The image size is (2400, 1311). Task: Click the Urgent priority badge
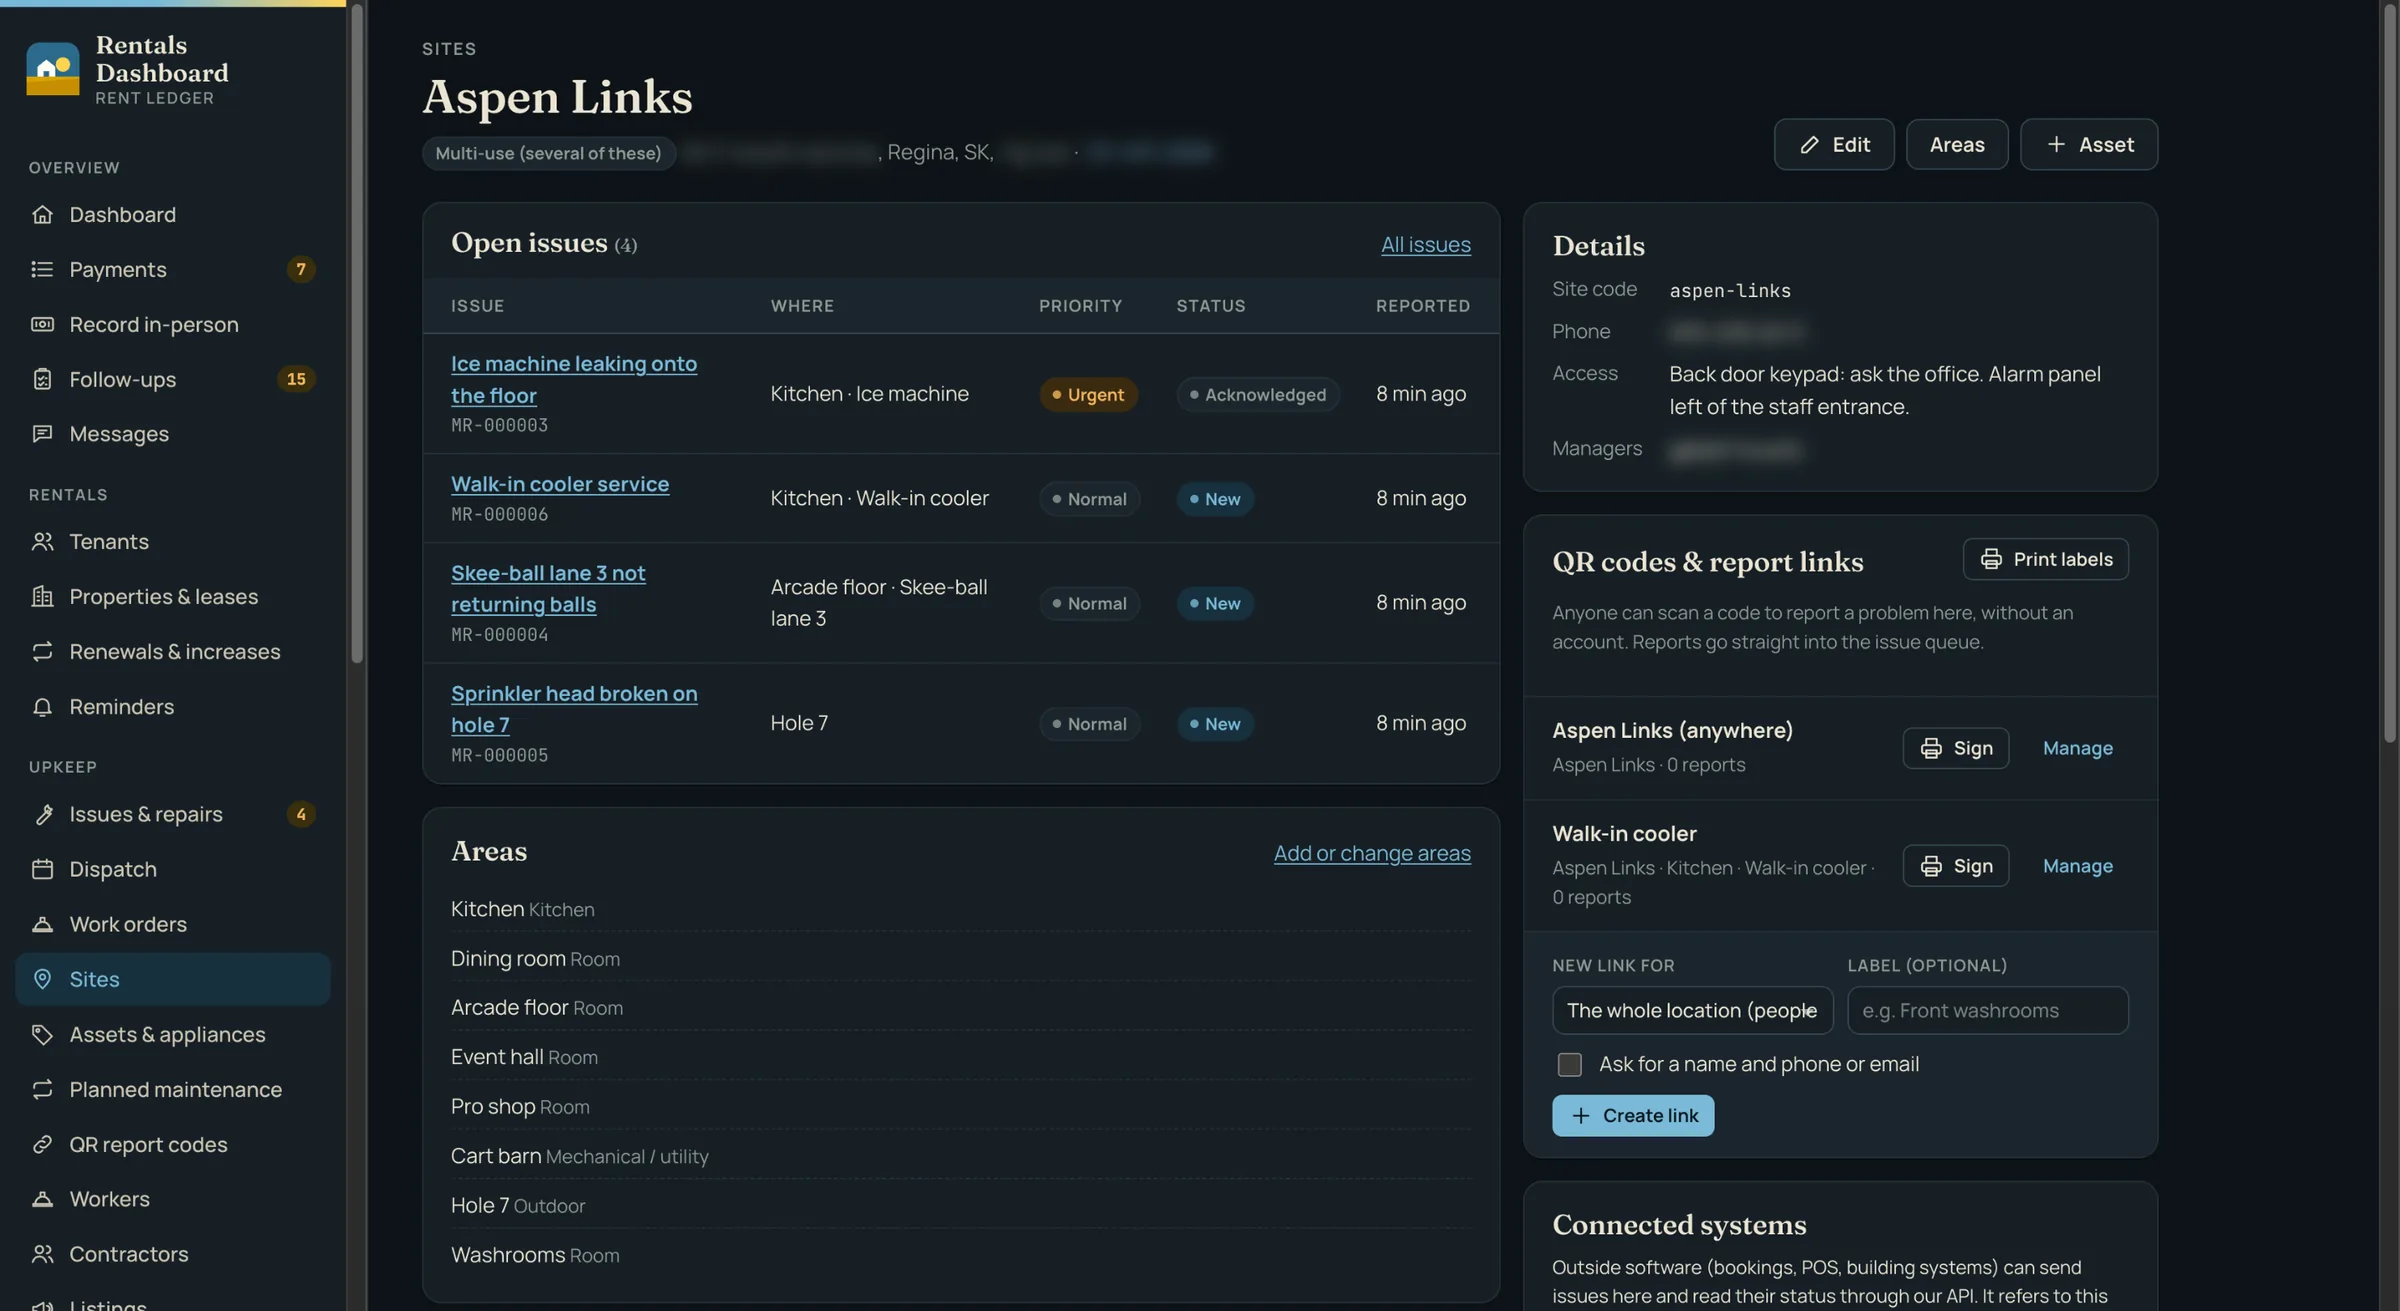pos(1088,394)
